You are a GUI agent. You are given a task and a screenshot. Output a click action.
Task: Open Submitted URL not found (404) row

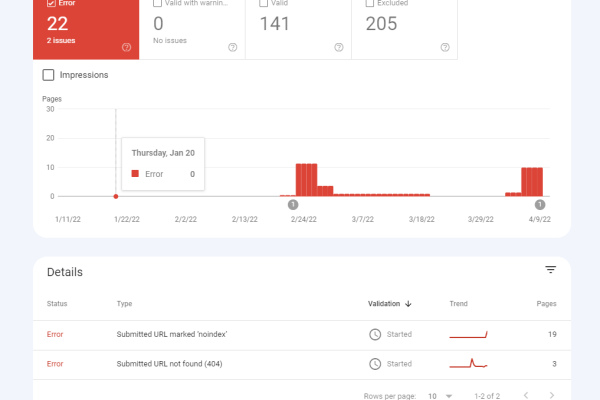coord(302,364)
